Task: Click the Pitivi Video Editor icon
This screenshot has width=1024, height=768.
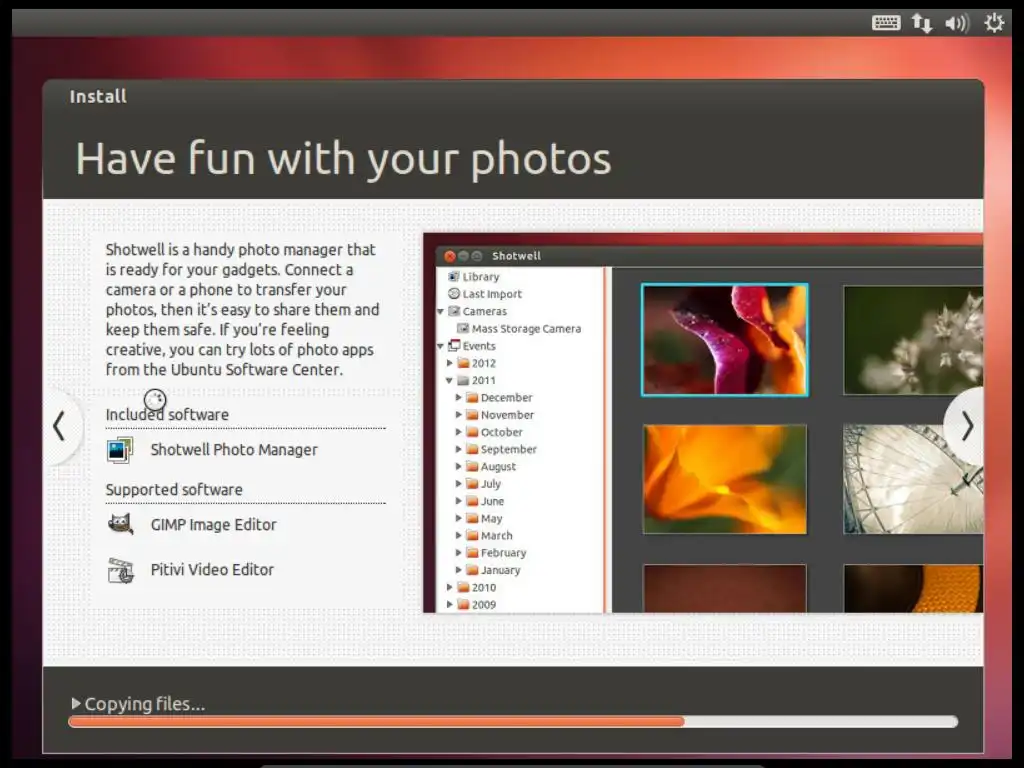Action: (121, 570)
